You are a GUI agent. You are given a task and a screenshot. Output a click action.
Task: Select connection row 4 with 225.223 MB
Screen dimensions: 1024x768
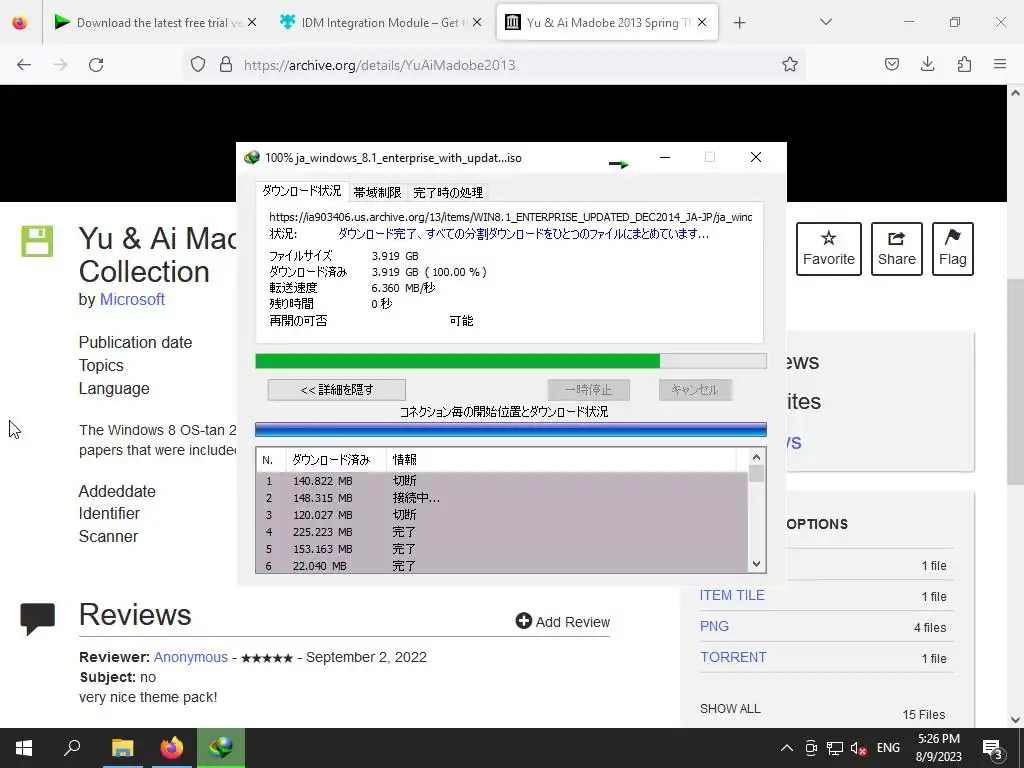pyautogui.click(x=502, y=532)
